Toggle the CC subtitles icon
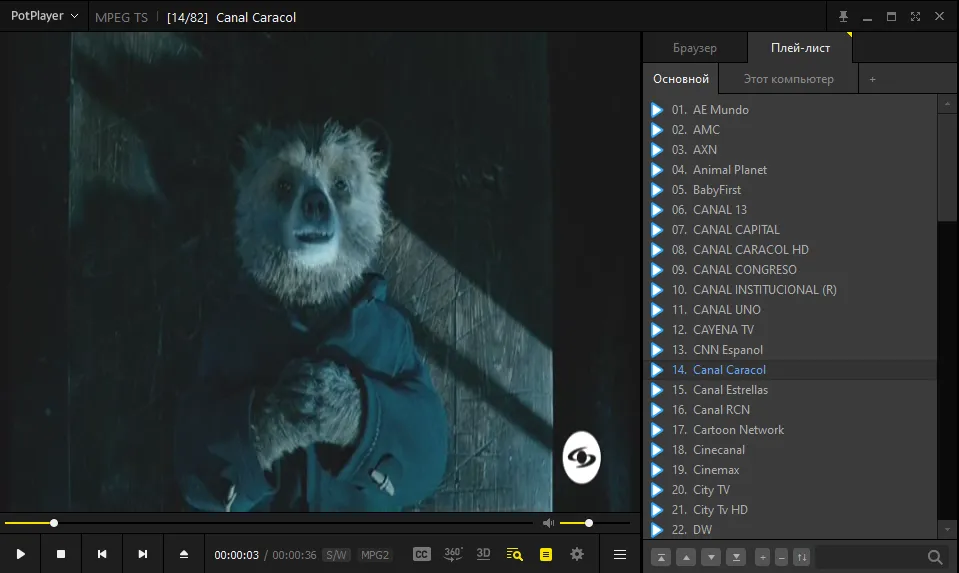959x573 pixels. coord(421,554)
